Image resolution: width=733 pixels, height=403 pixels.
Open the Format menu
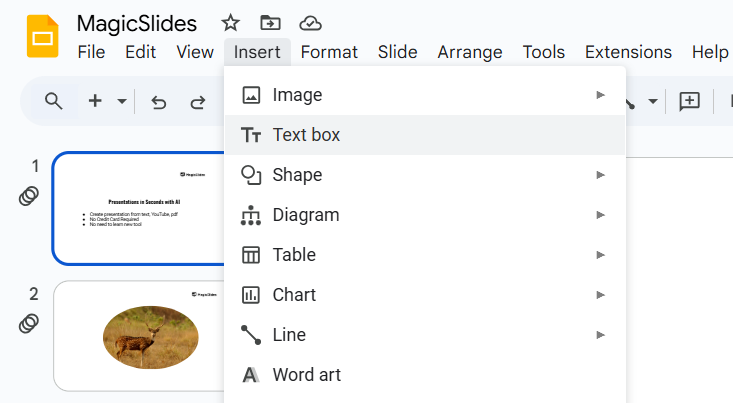329,52
